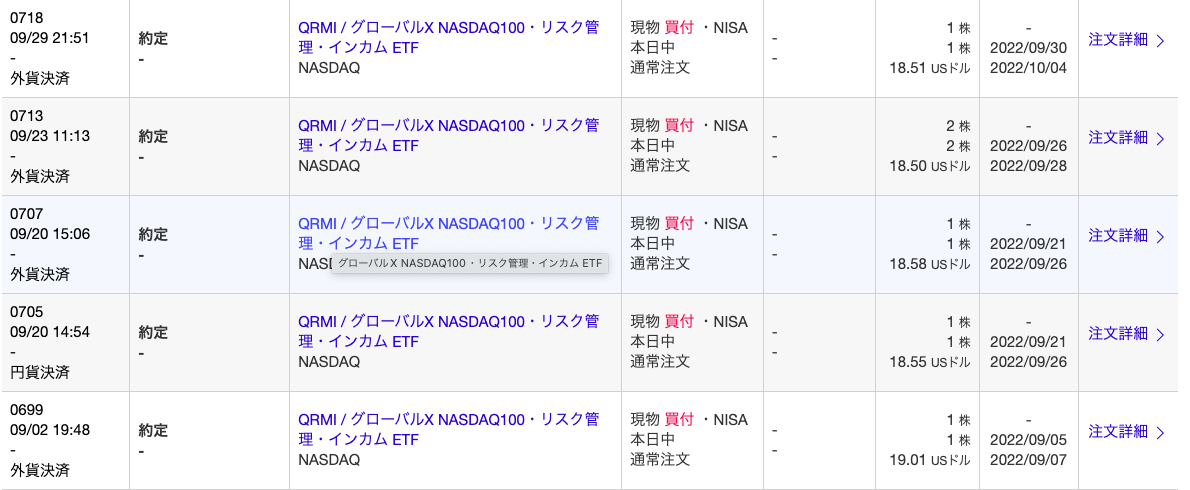Click chevron arrow in order 0707 row
Viewport: 1190px width, 490px height.
click(x=1160, y=236)
